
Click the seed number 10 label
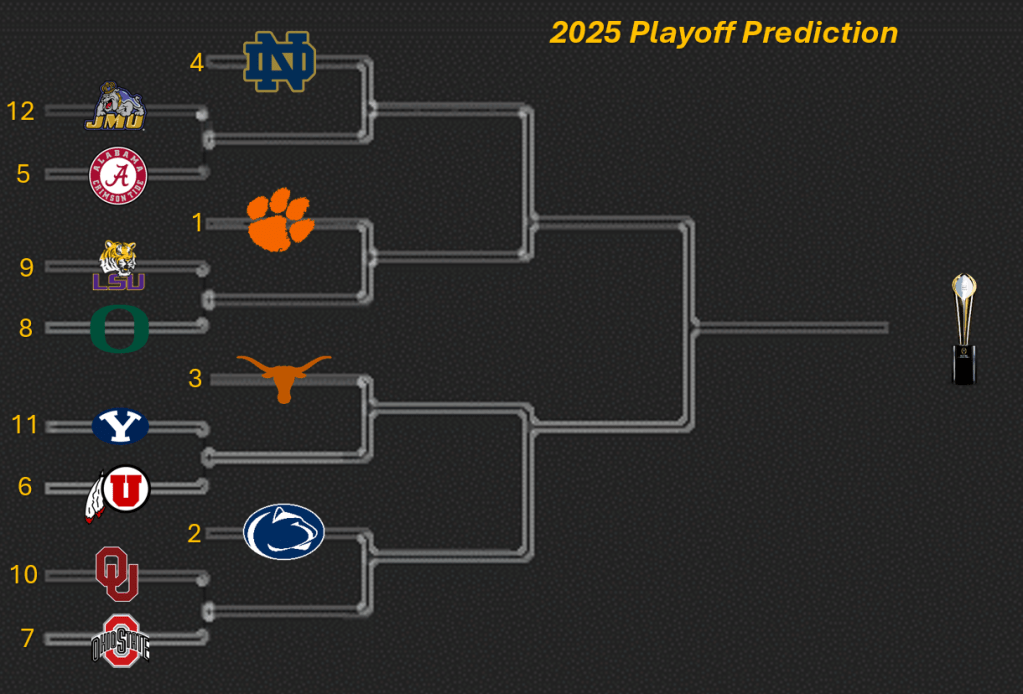tap(23, 575)
